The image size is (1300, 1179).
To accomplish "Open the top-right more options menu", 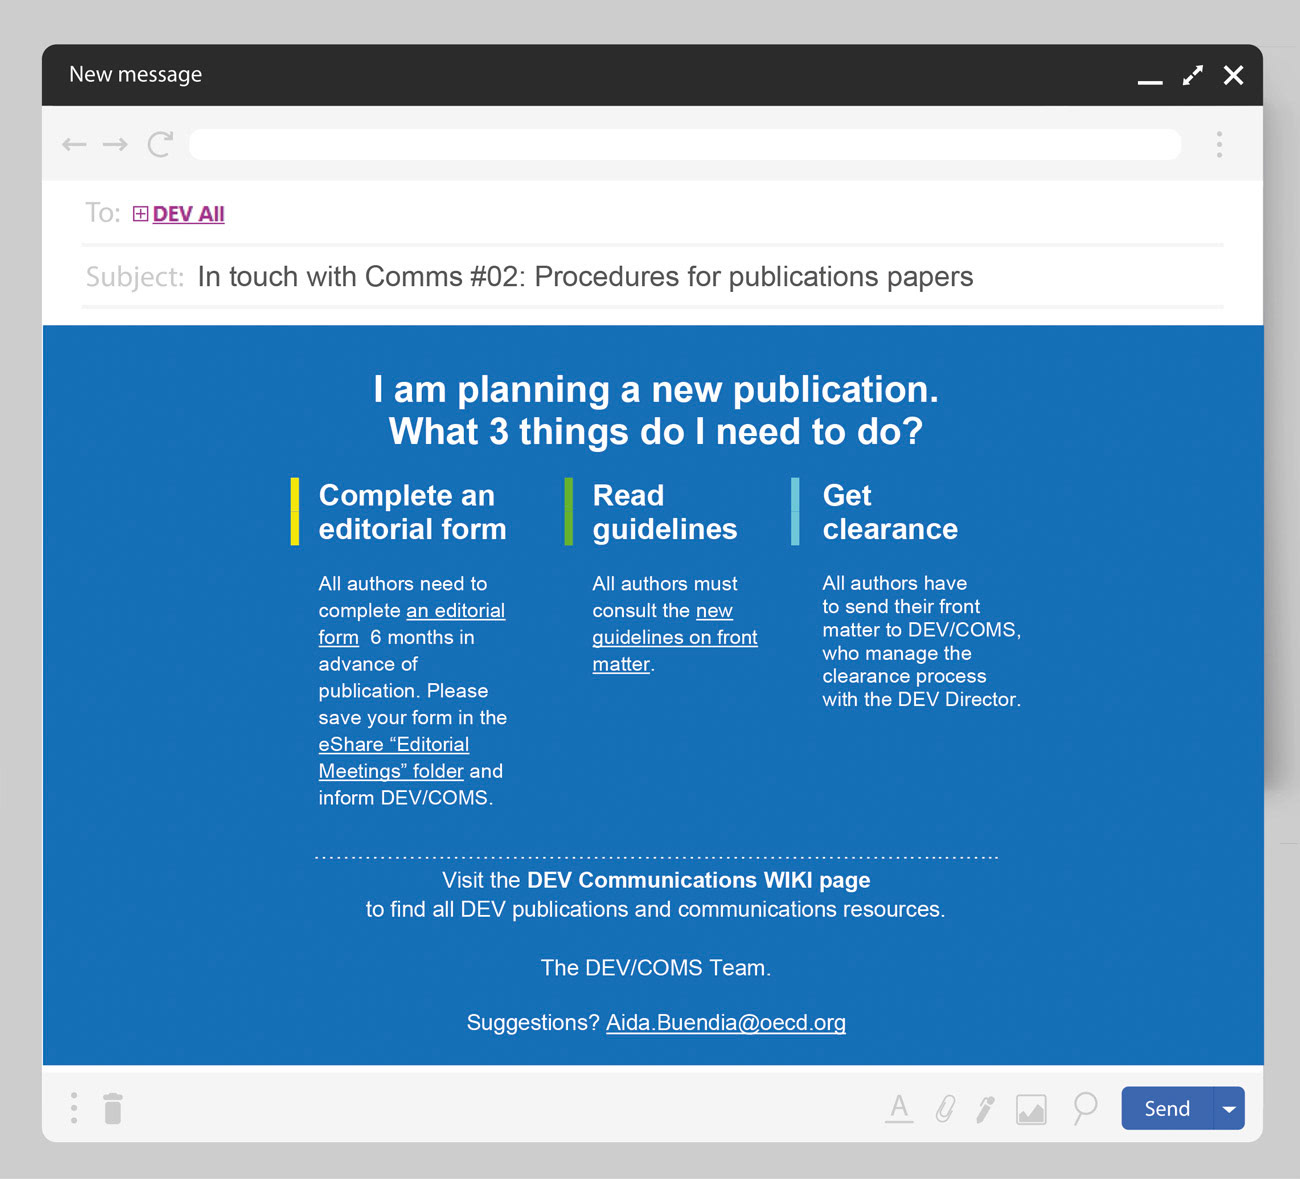I will click(1220, 144).
